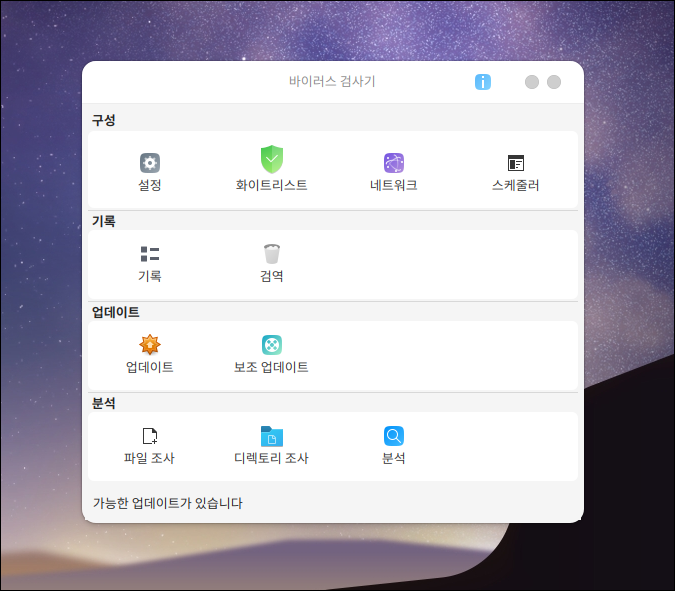Open the 화이트리스트 green shield icon
This screenshot has width=675, height=591.
pyautogui.click(x=272, y=160)
